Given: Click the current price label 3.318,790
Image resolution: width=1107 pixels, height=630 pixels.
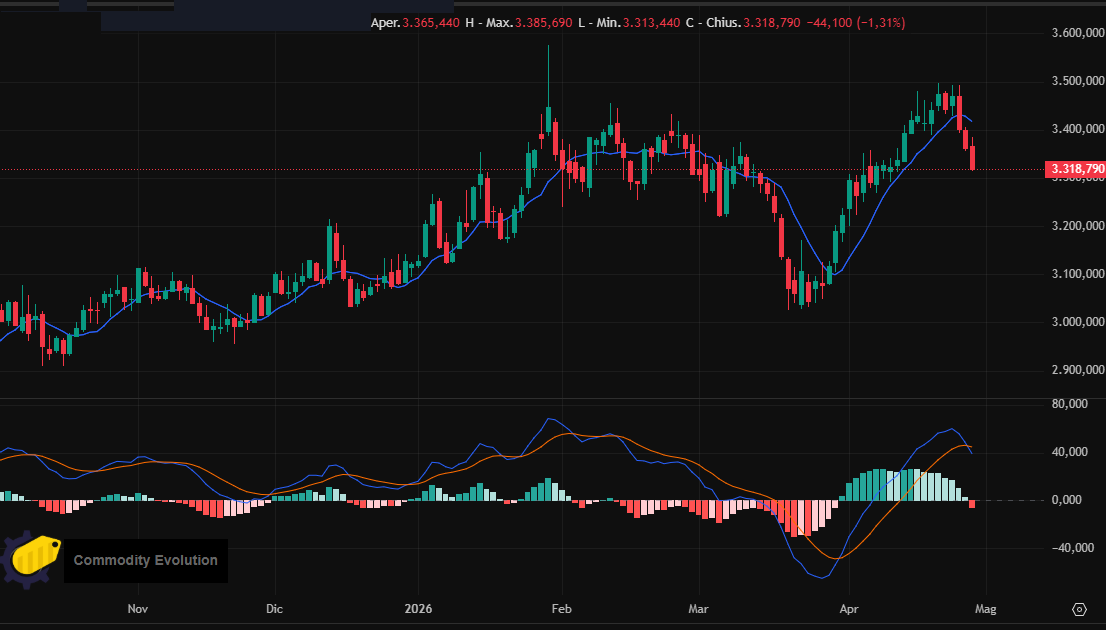Looking at the screenshot, I should 1075,169.
